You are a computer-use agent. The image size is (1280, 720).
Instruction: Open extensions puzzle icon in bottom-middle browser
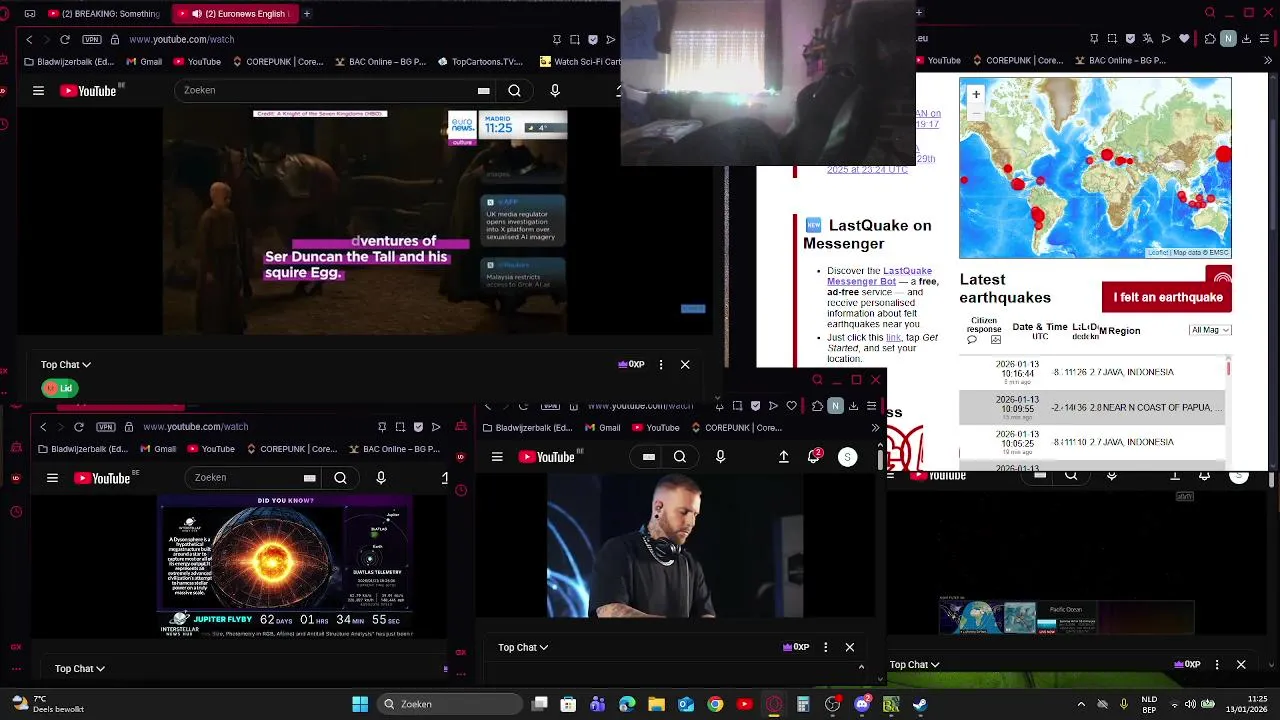[817, 405]
